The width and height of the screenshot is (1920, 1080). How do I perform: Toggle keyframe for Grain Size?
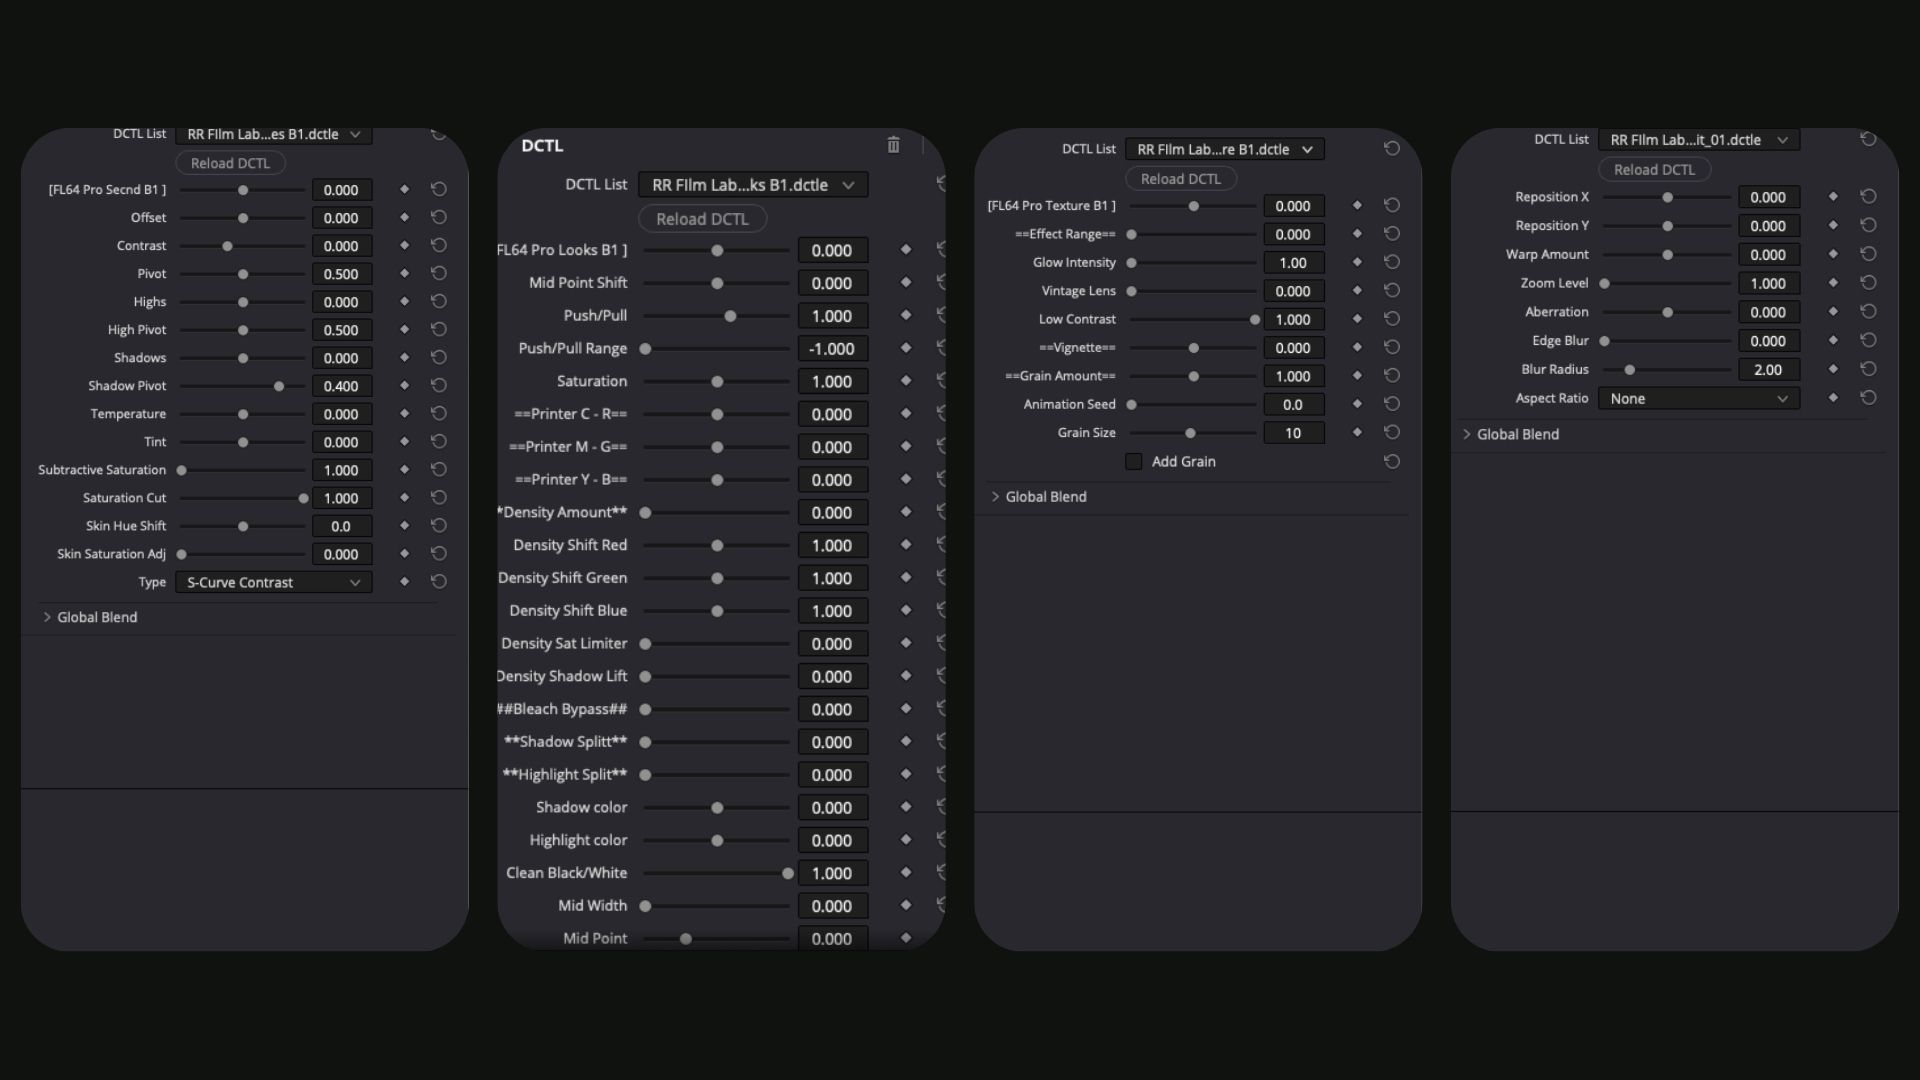(1357, 432)
